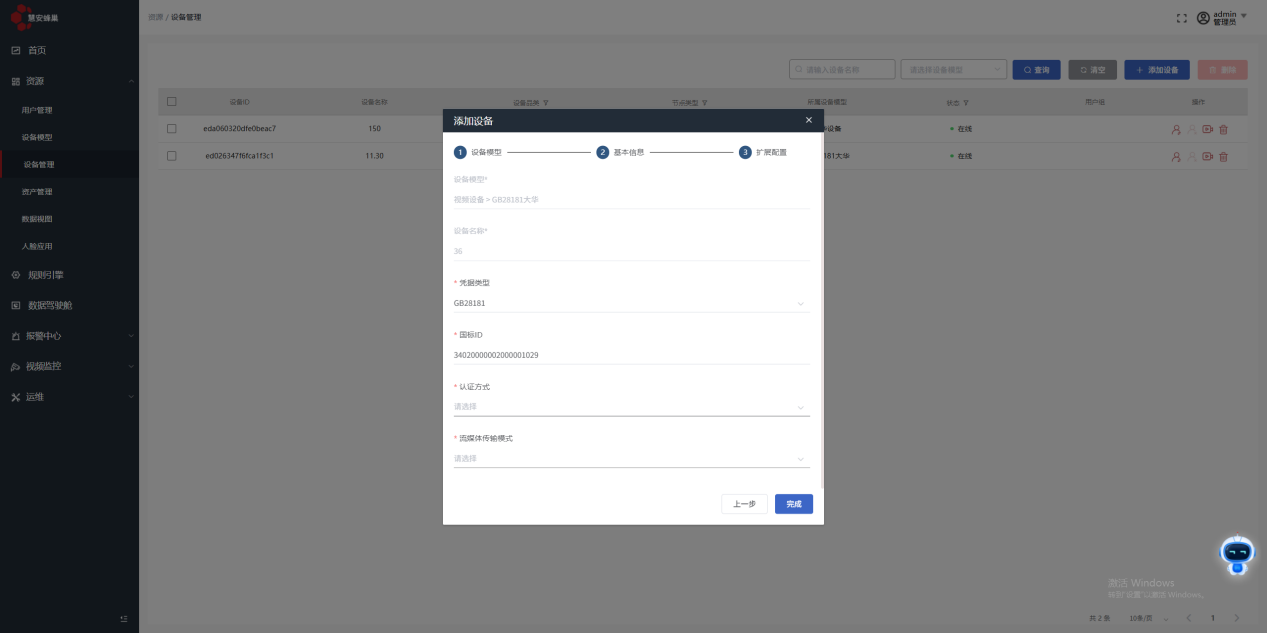Click the 国标ID input field

630,355
